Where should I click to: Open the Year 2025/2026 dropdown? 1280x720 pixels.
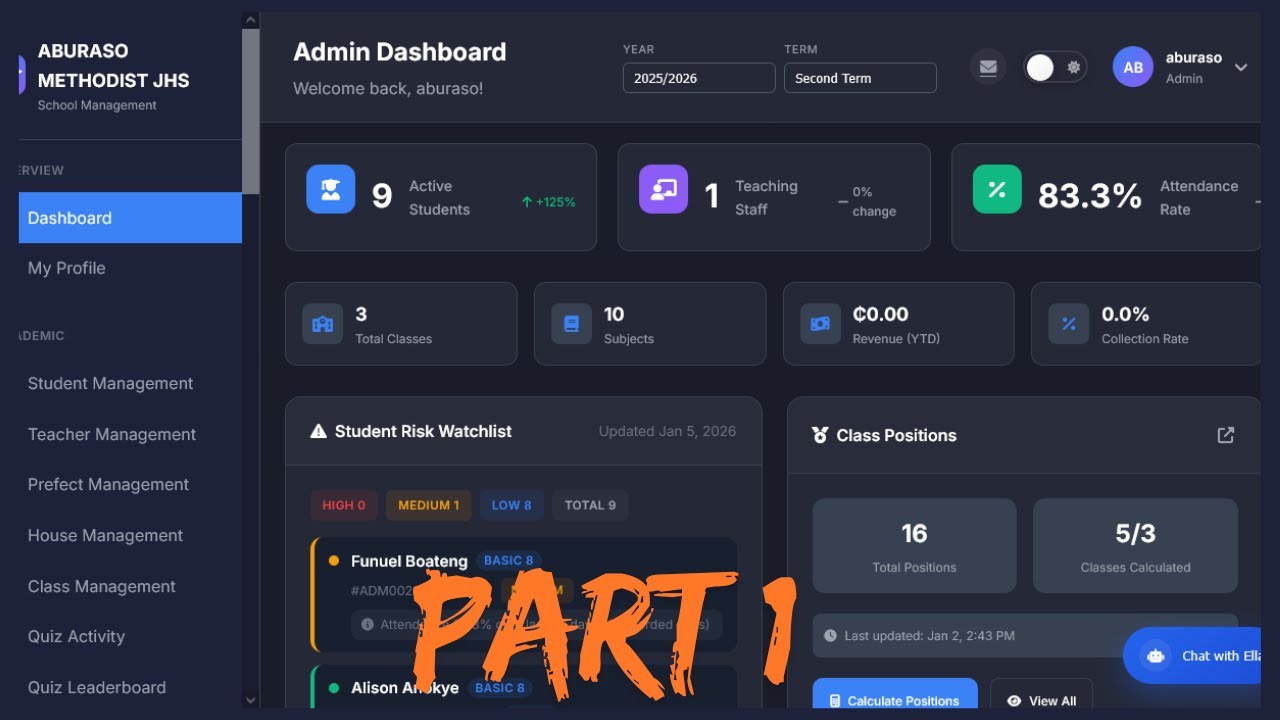point(699,78)
